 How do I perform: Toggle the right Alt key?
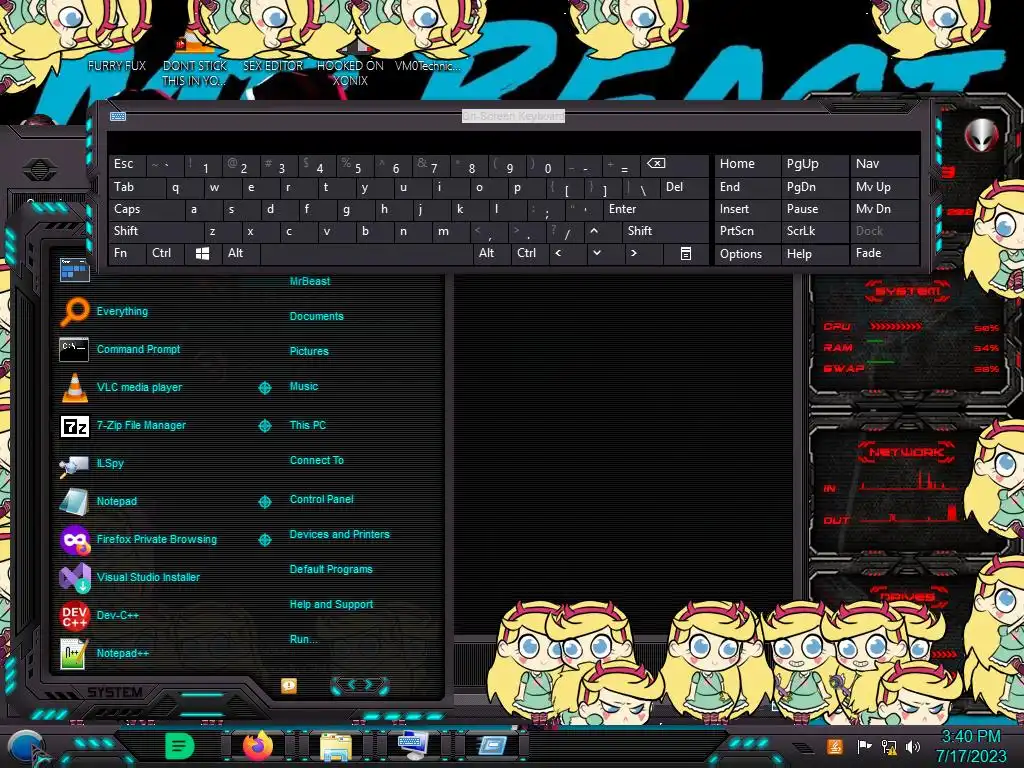491,253
